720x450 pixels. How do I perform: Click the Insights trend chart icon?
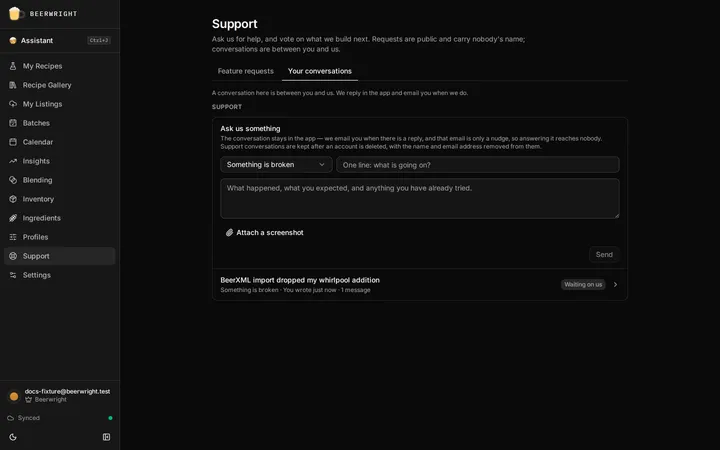click(13, 161)
